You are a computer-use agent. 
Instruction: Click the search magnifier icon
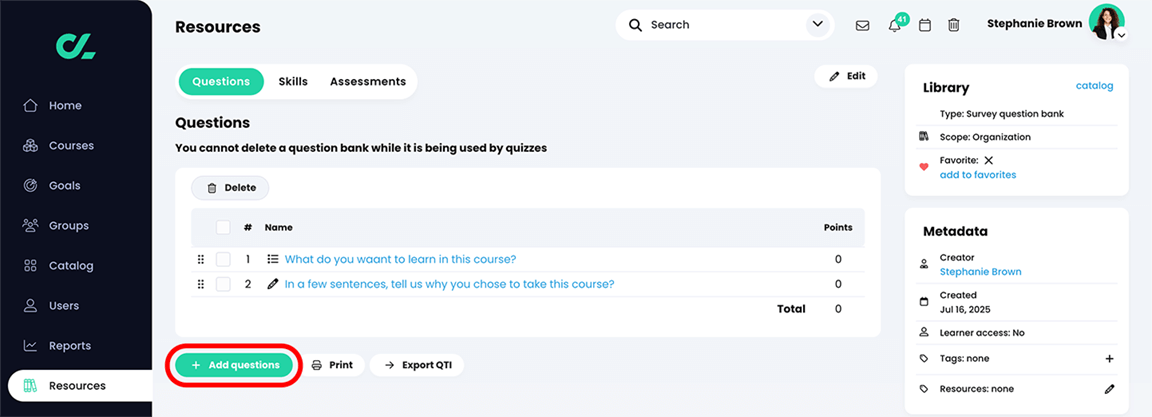click(x=636, y=25)
